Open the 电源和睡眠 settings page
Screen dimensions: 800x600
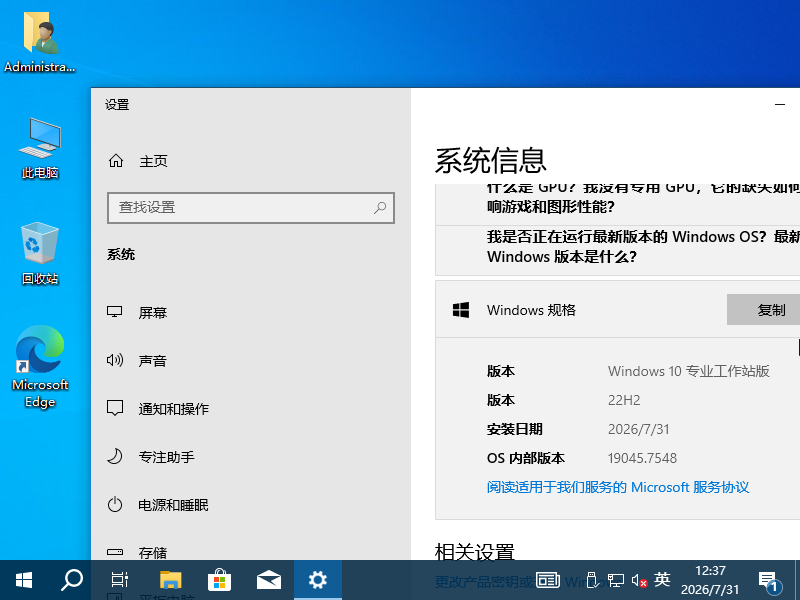(251, 505)
